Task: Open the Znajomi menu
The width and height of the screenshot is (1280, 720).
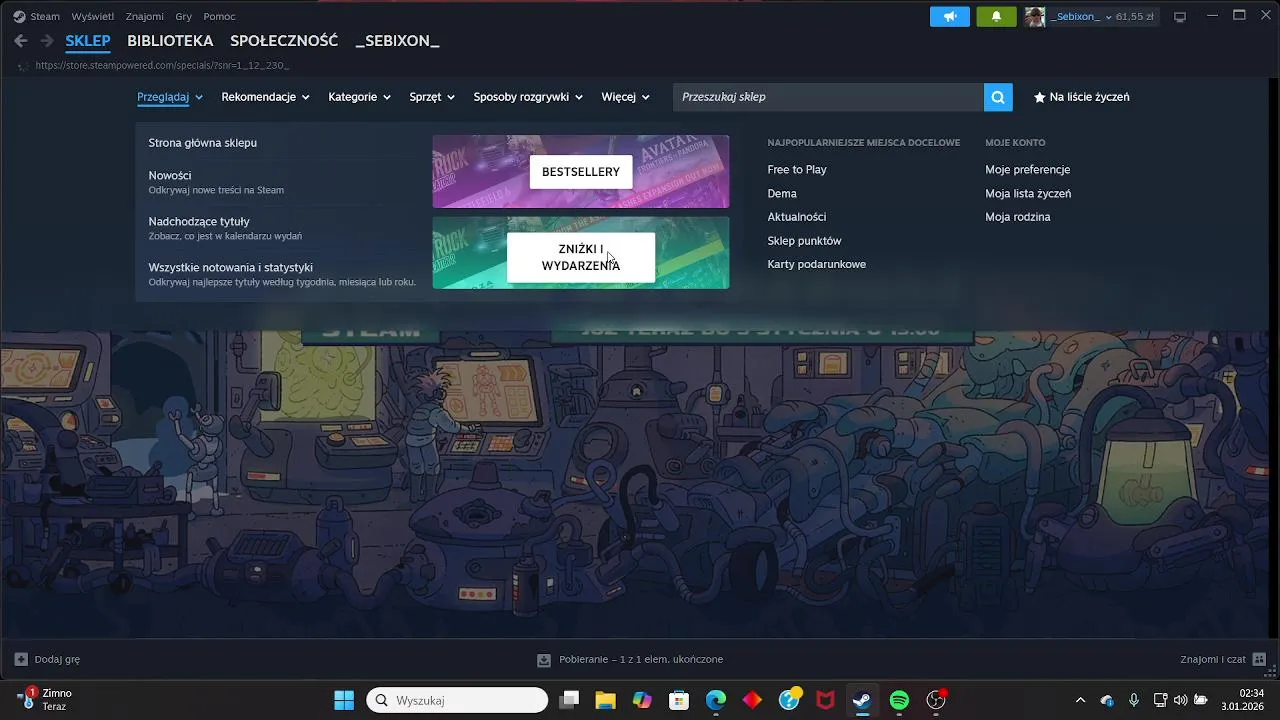Action: coord(144,16)
